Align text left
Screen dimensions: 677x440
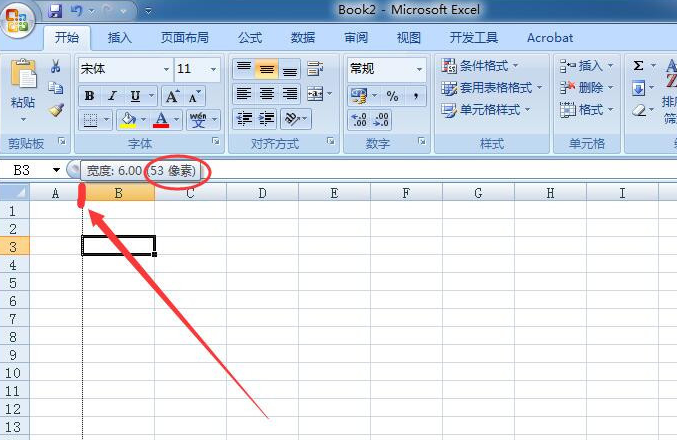244,93
